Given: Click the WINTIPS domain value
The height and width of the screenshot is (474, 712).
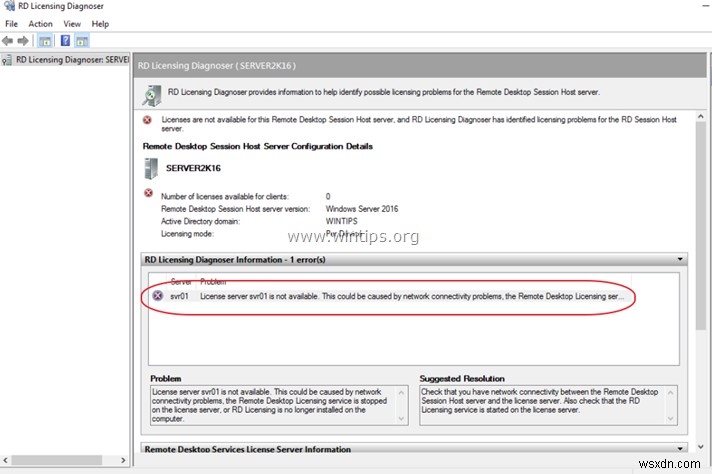Looking at the screenshot, I should coord(341,221).
